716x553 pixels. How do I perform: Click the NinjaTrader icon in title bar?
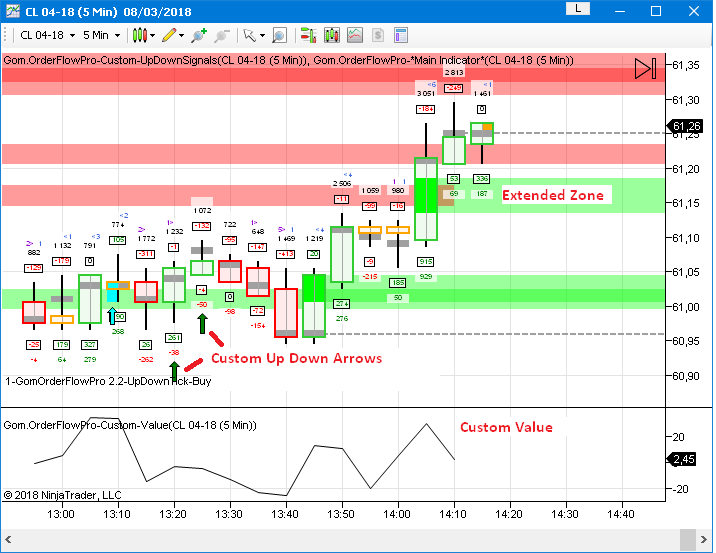[13, 11]
